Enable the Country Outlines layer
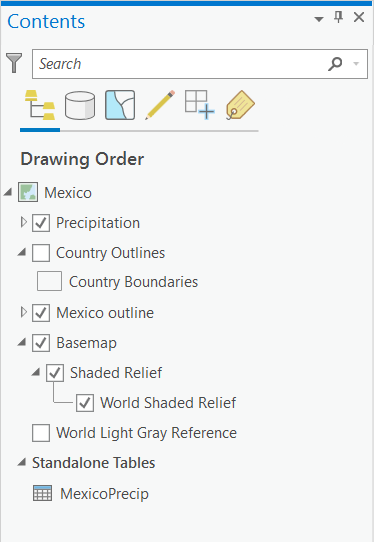The image size is (374, 542). 41,253
